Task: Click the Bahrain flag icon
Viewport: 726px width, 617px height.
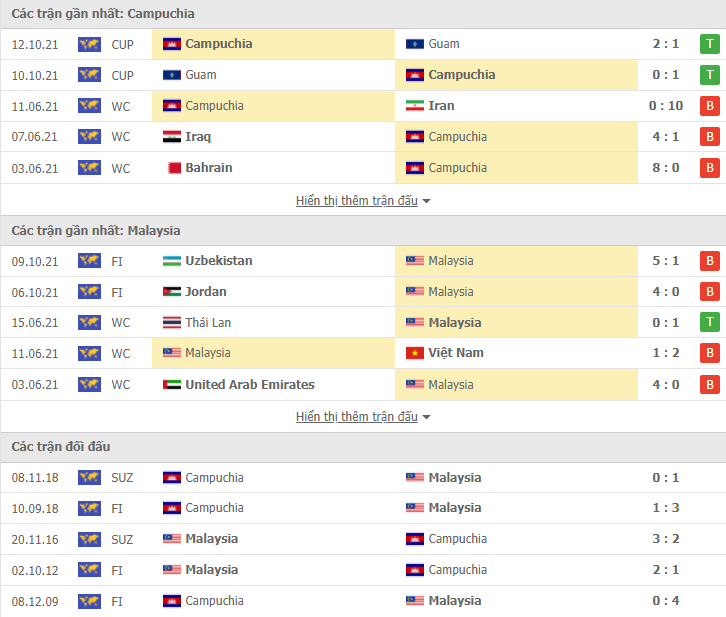Action: [x=174, y=168]
